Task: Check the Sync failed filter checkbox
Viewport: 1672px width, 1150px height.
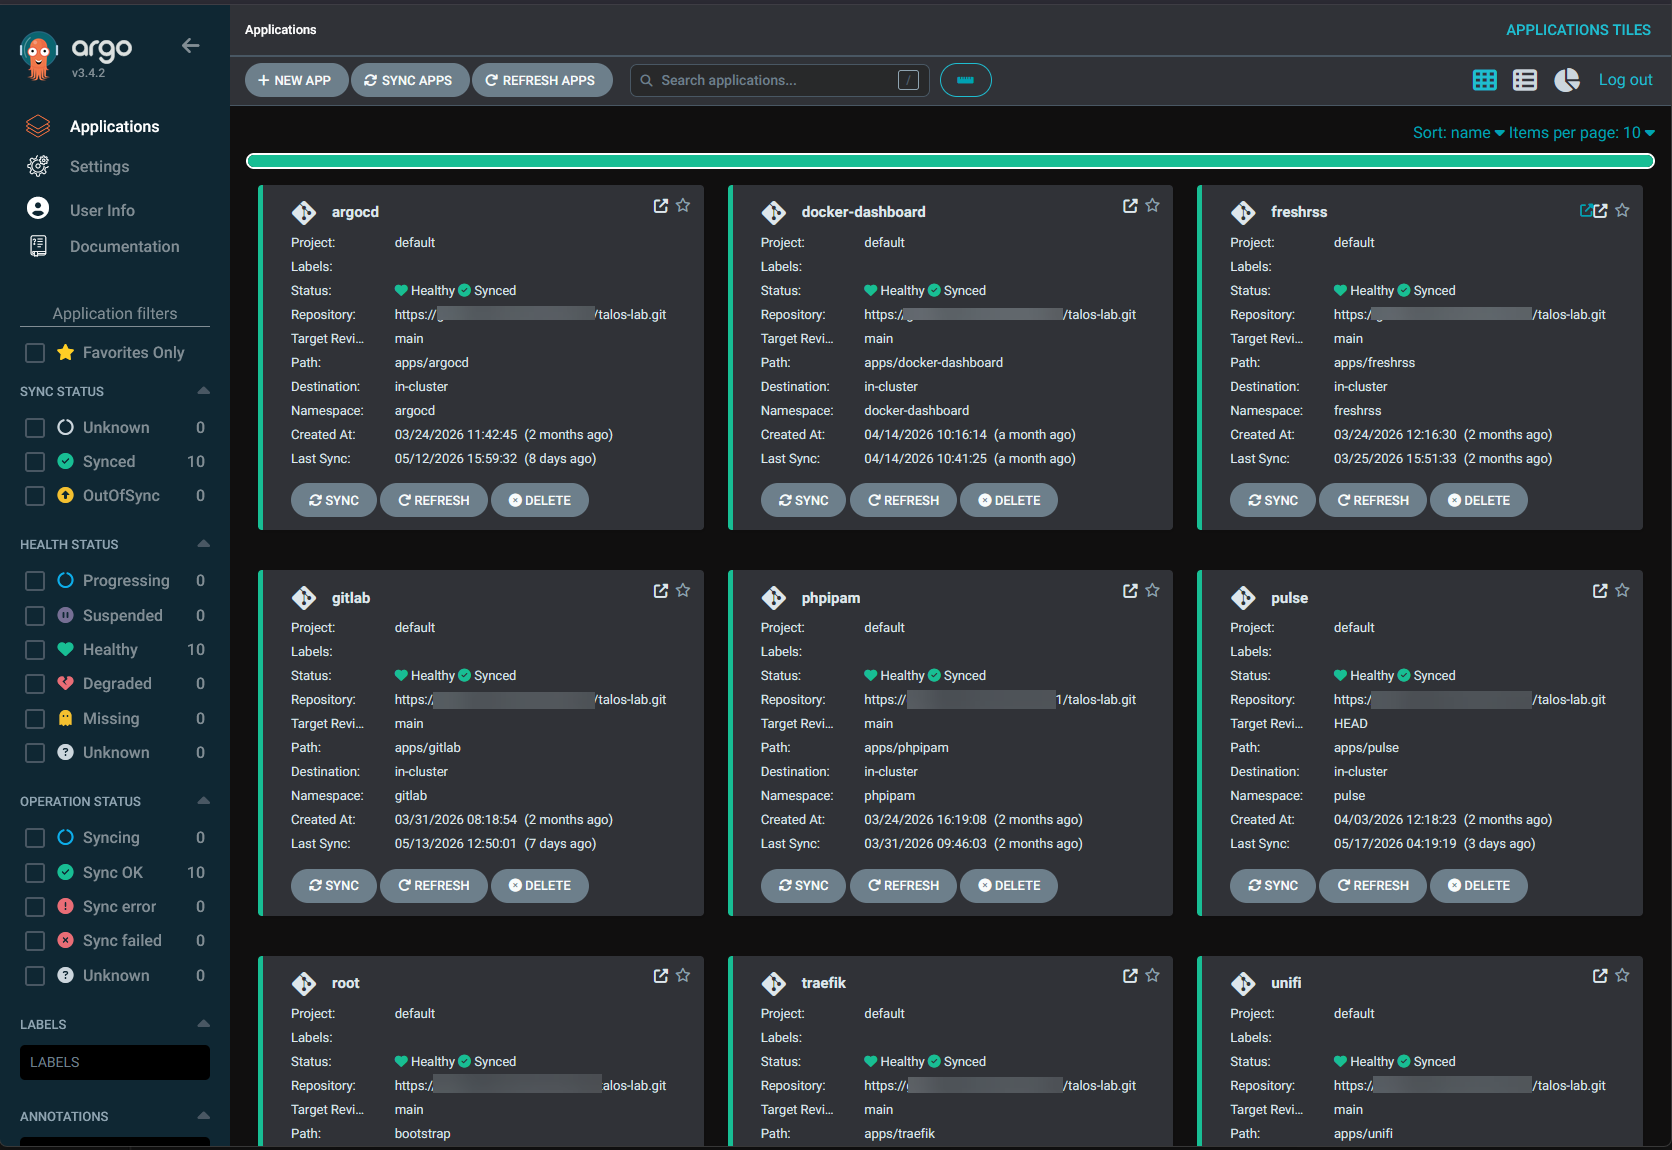Action: tap(35, 941)
